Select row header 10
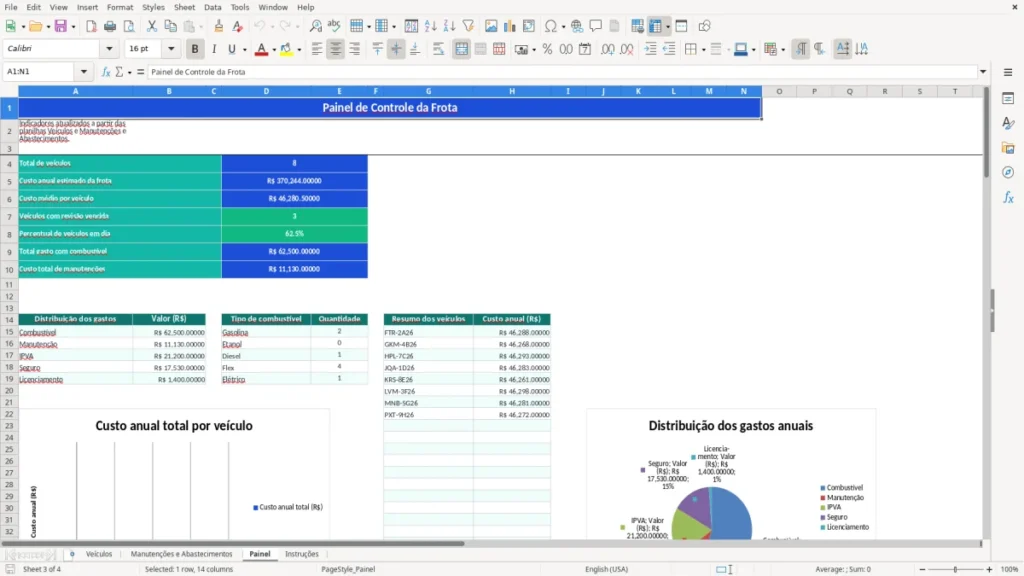Viewport: 1024px width, 576px height. point(9,269)
